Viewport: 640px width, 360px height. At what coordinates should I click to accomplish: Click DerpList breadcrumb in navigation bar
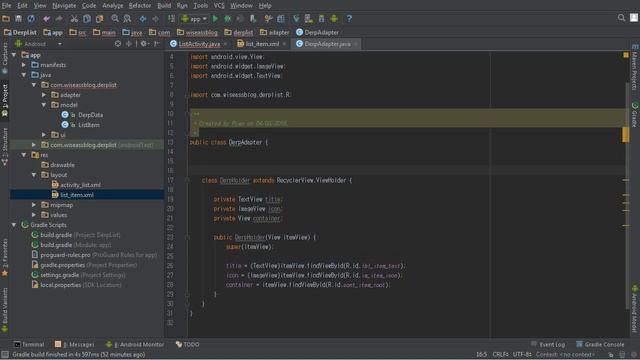click(x=20, y=32)
